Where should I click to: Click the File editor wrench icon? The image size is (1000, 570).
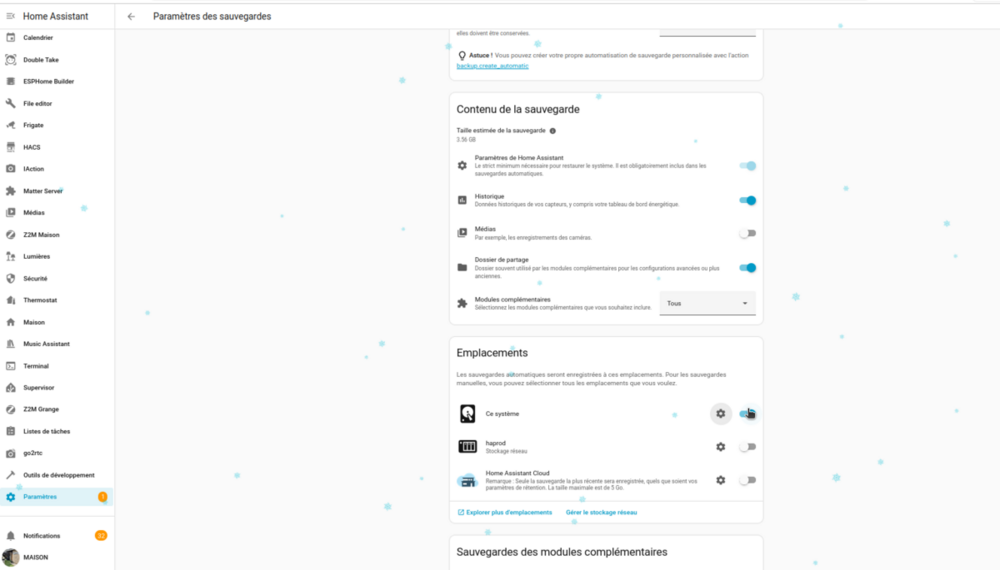[x=11, y=103]
